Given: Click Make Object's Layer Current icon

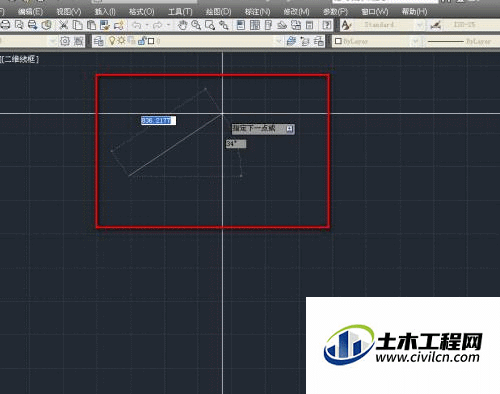Looking at the screenshot, I should [291, 41].
